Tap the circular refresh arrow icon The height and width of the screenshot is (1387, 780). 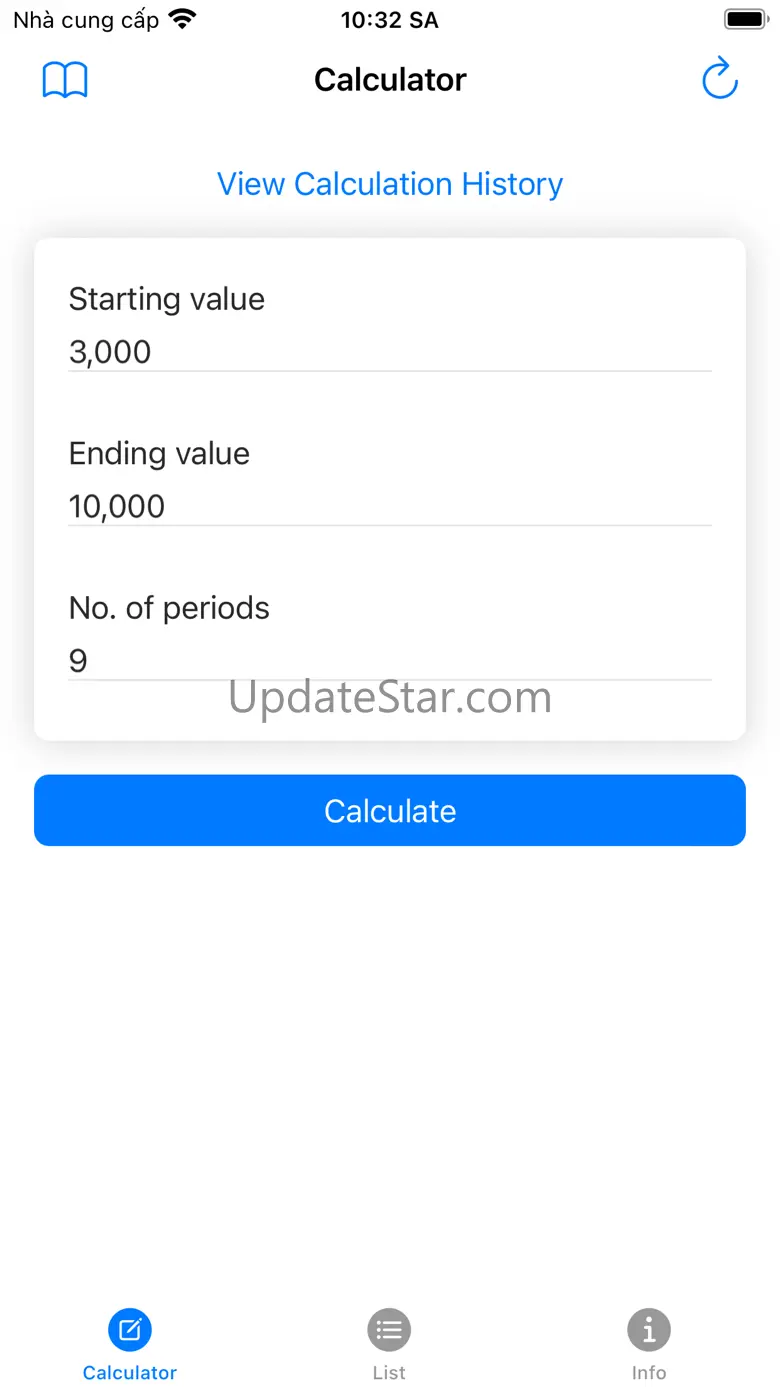click(719, 79)
